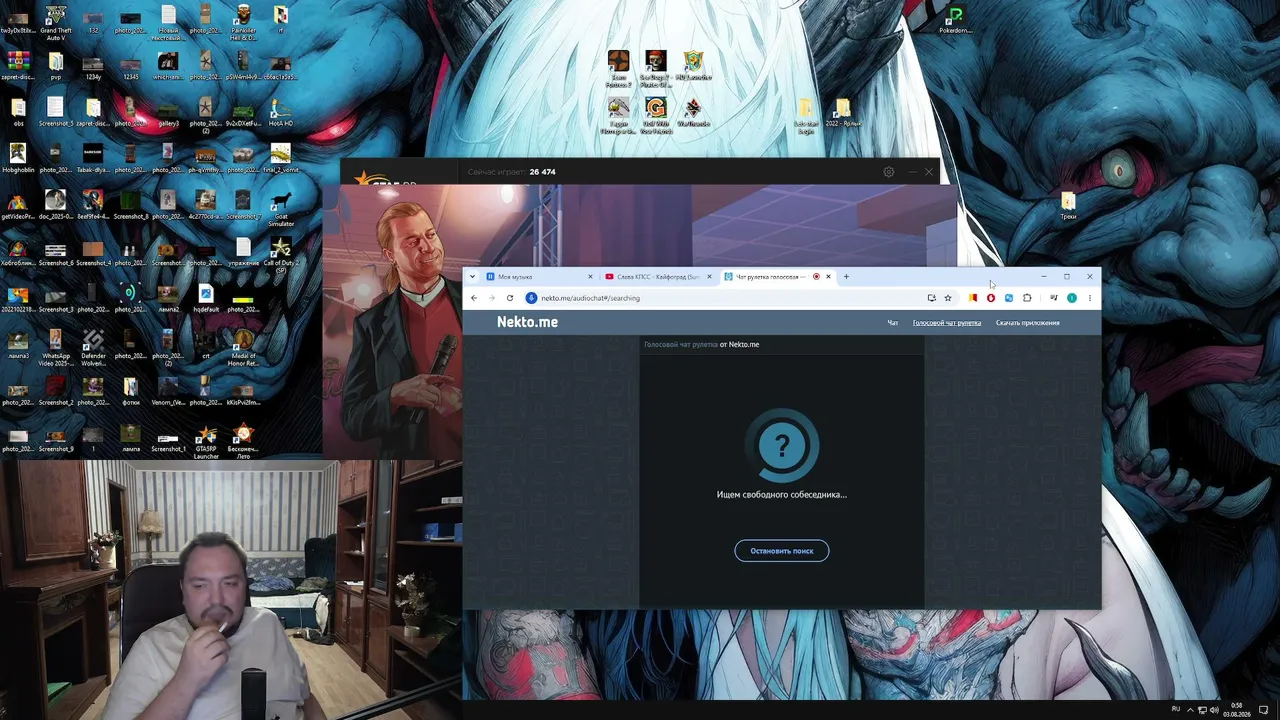Open settings gear in the game launcher window

(x=888, y=172)
